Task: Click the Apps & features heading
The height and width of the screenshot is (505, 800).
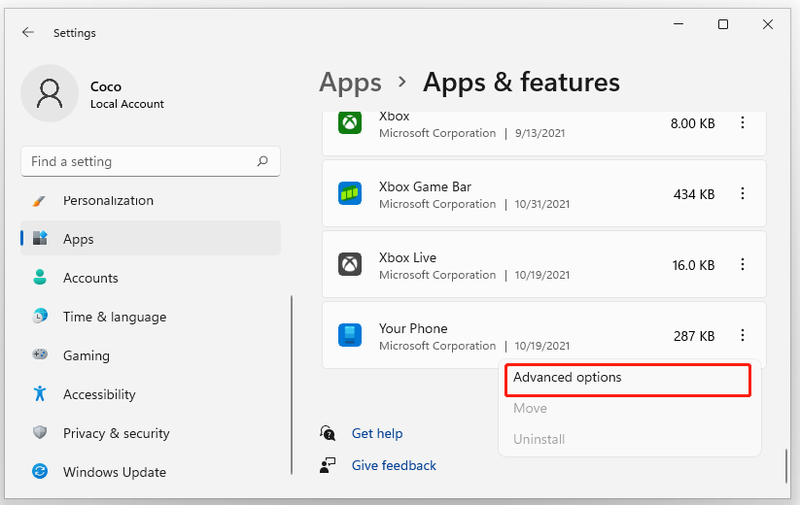Action: coord(521,83)
